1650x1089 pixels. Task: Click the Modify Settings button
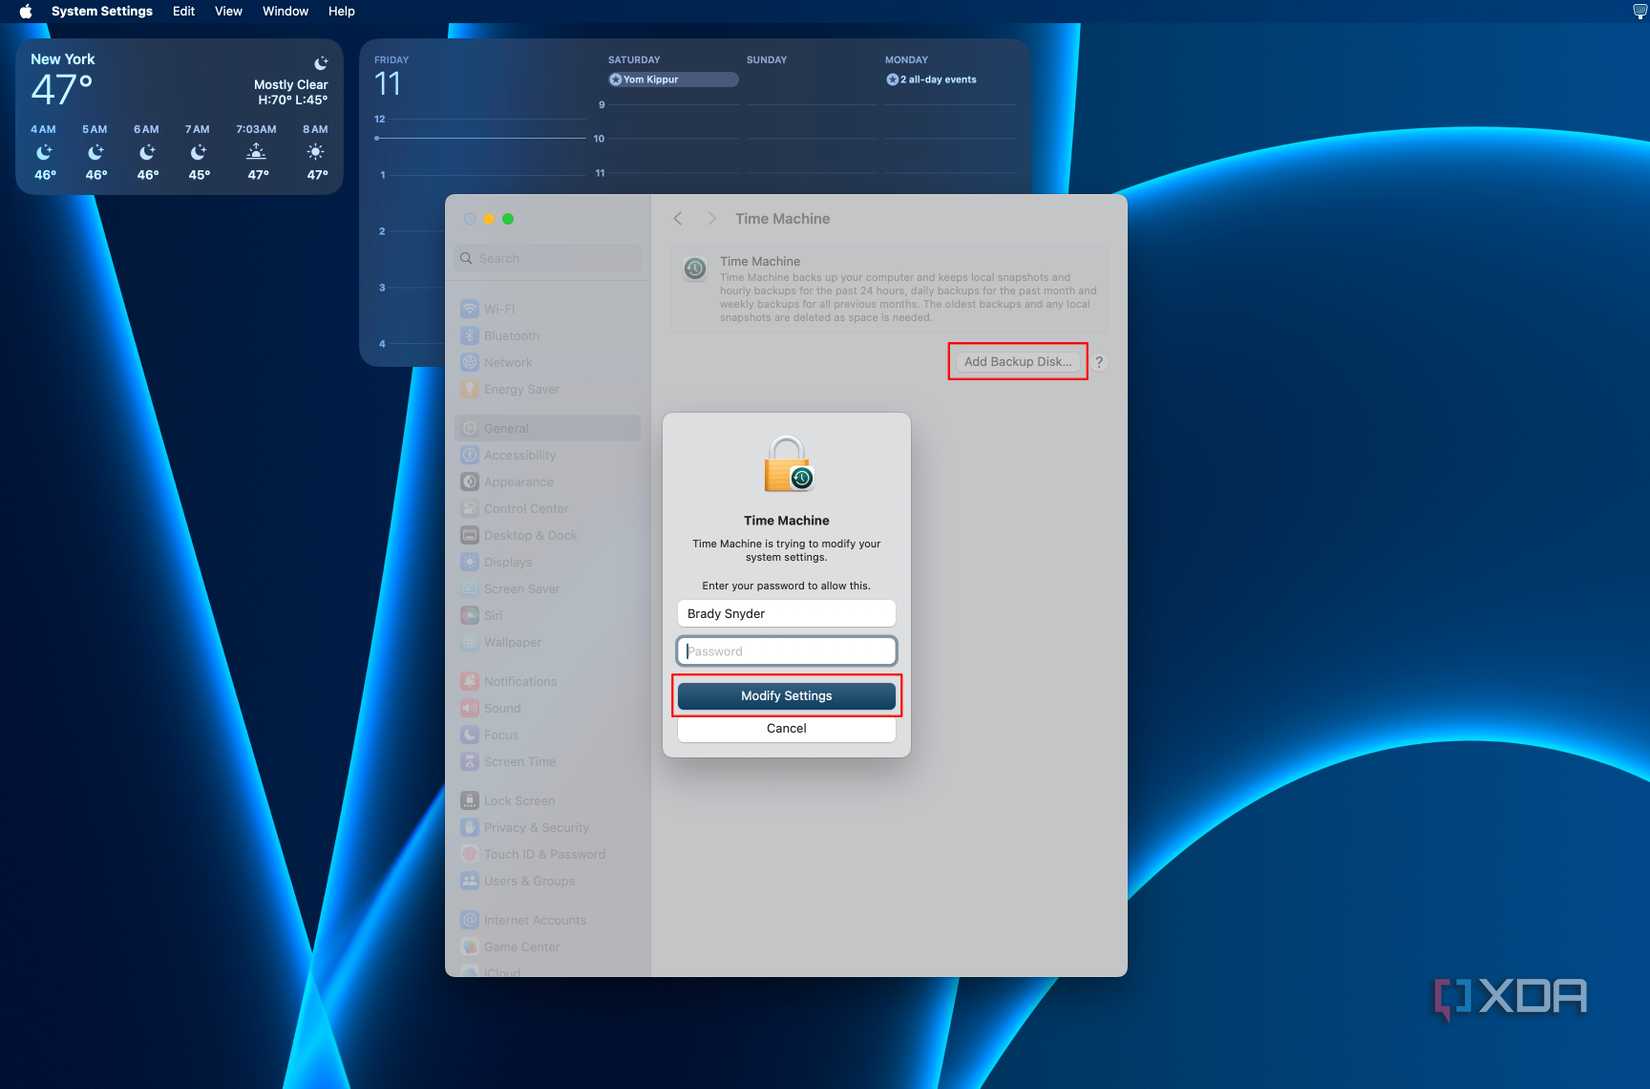point(786,696)
